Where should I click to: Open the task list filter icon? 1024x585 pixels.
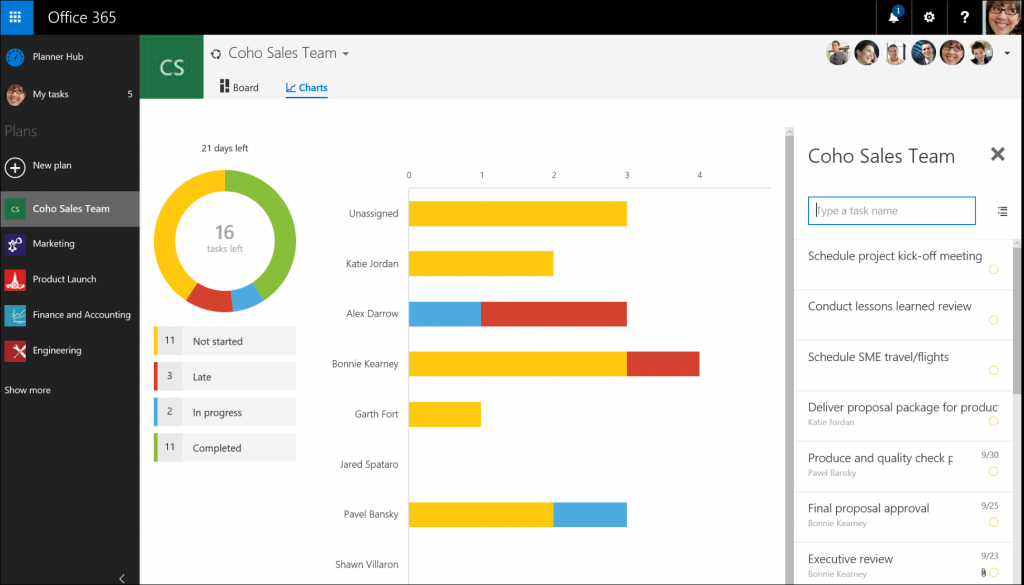tap(1002, 211)
